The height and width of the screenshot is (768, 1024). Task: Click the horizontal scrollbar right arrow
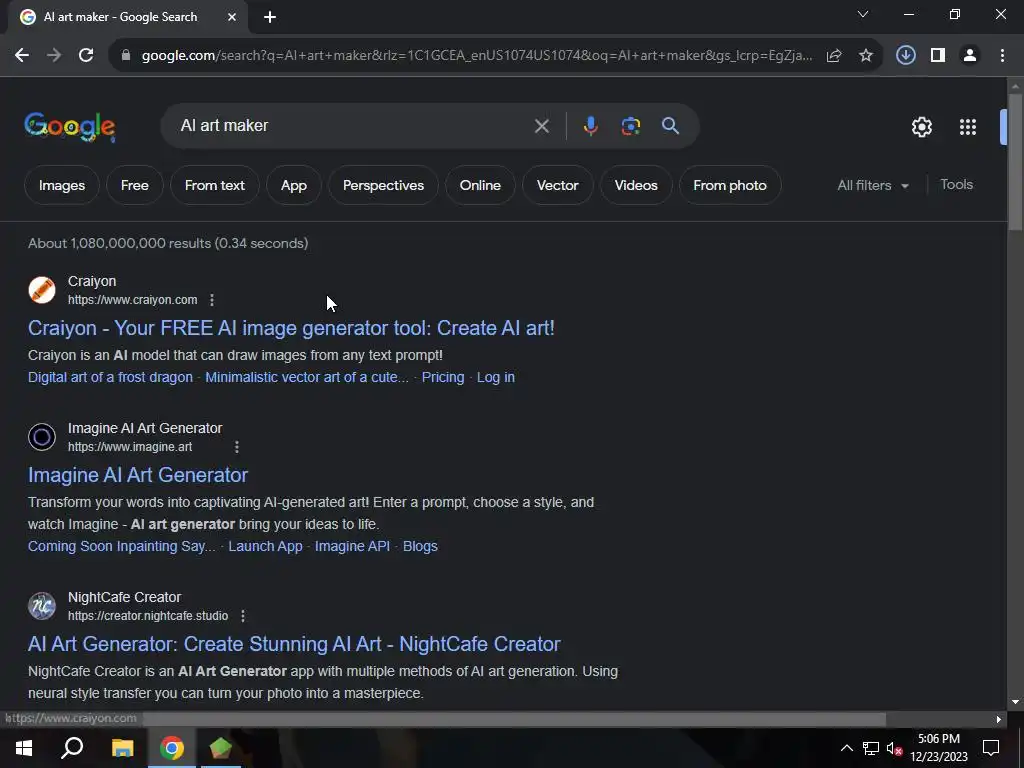pos(999,720)
